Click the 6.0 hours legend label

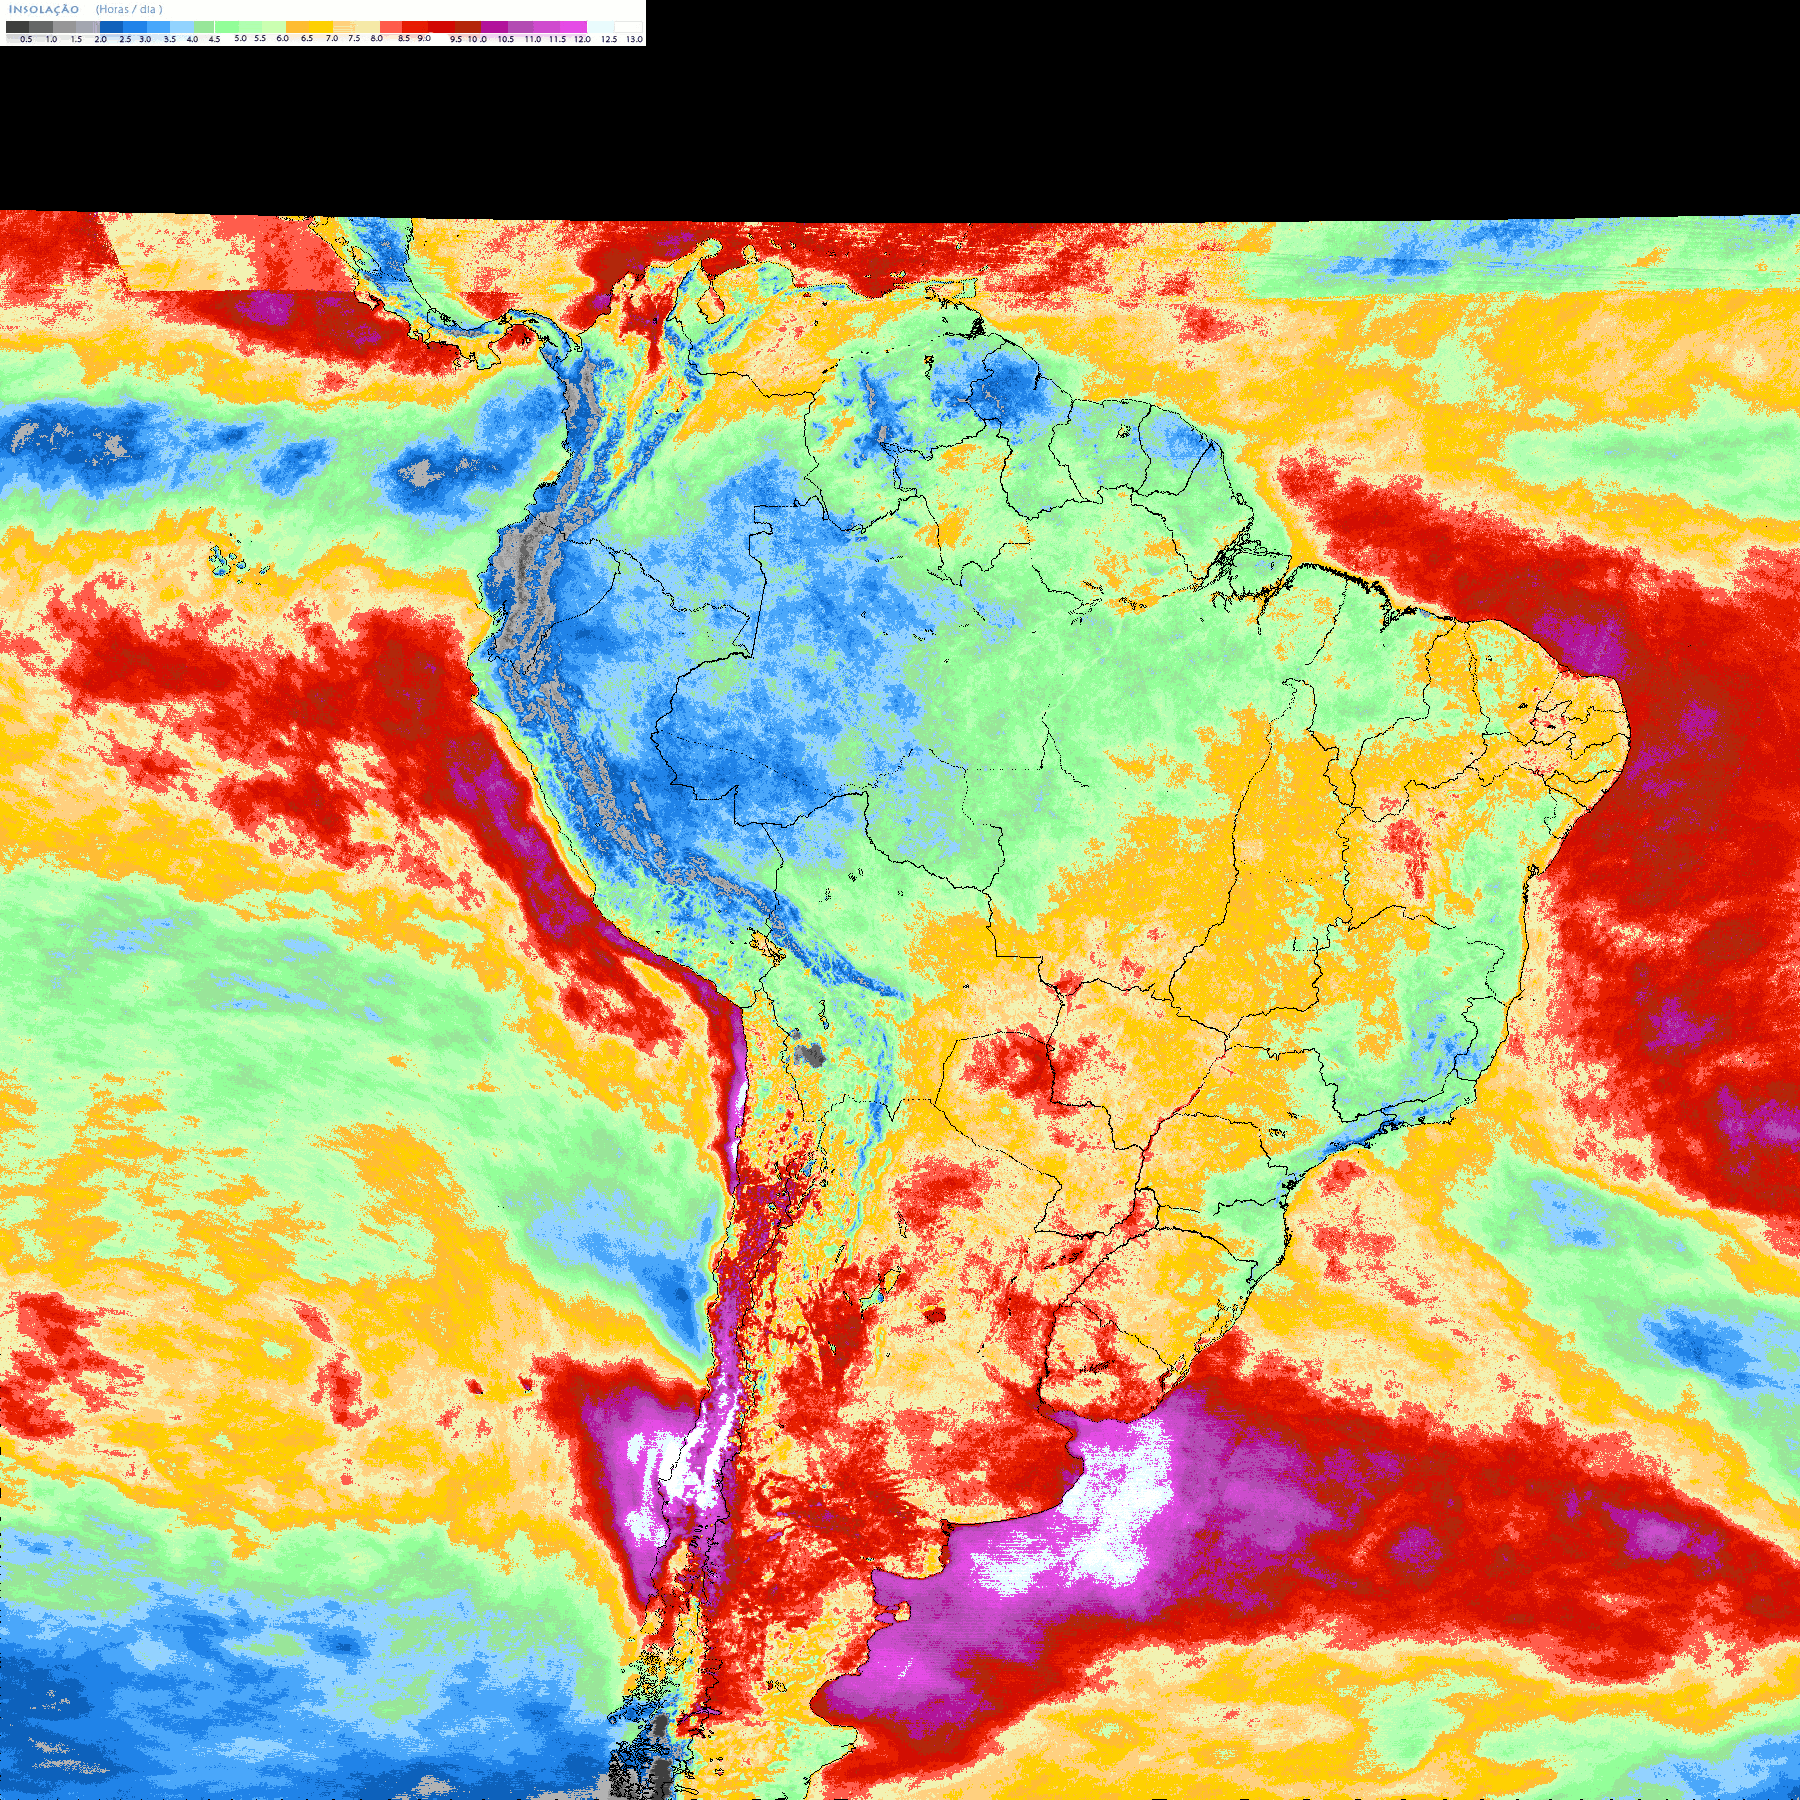point(282,38)
